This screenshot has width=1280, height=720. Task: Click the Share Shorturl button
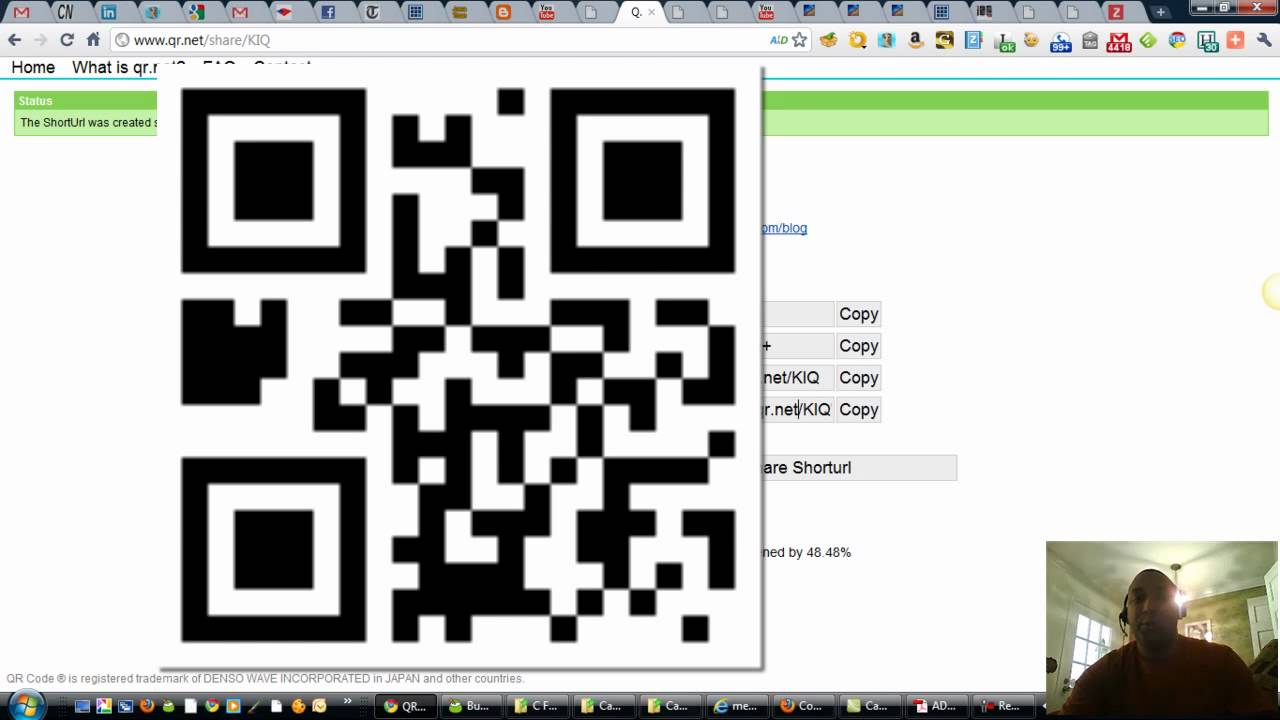[858, 468]
